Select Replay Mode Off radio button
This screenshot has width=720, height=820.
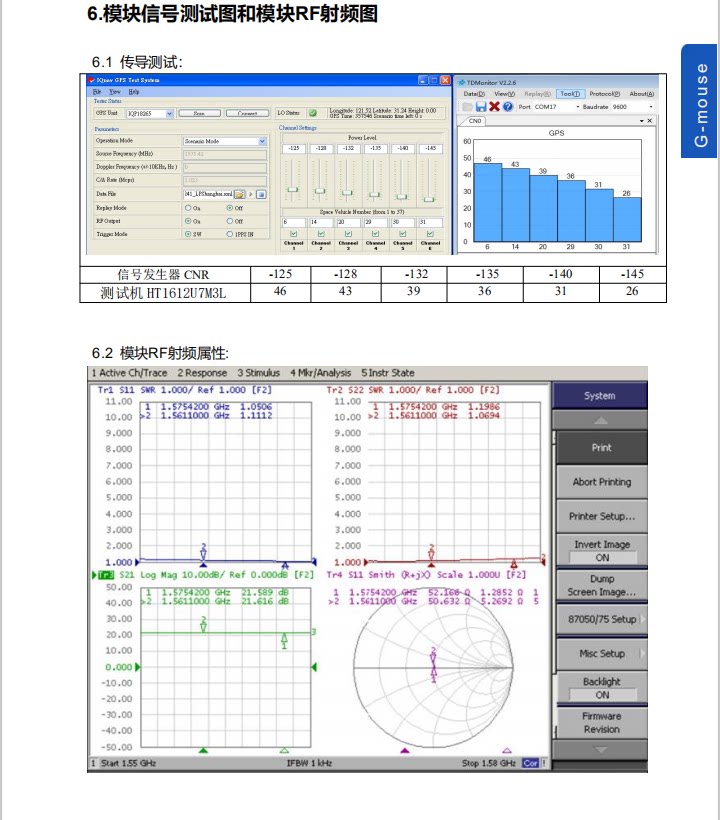[x=230, y=208]
